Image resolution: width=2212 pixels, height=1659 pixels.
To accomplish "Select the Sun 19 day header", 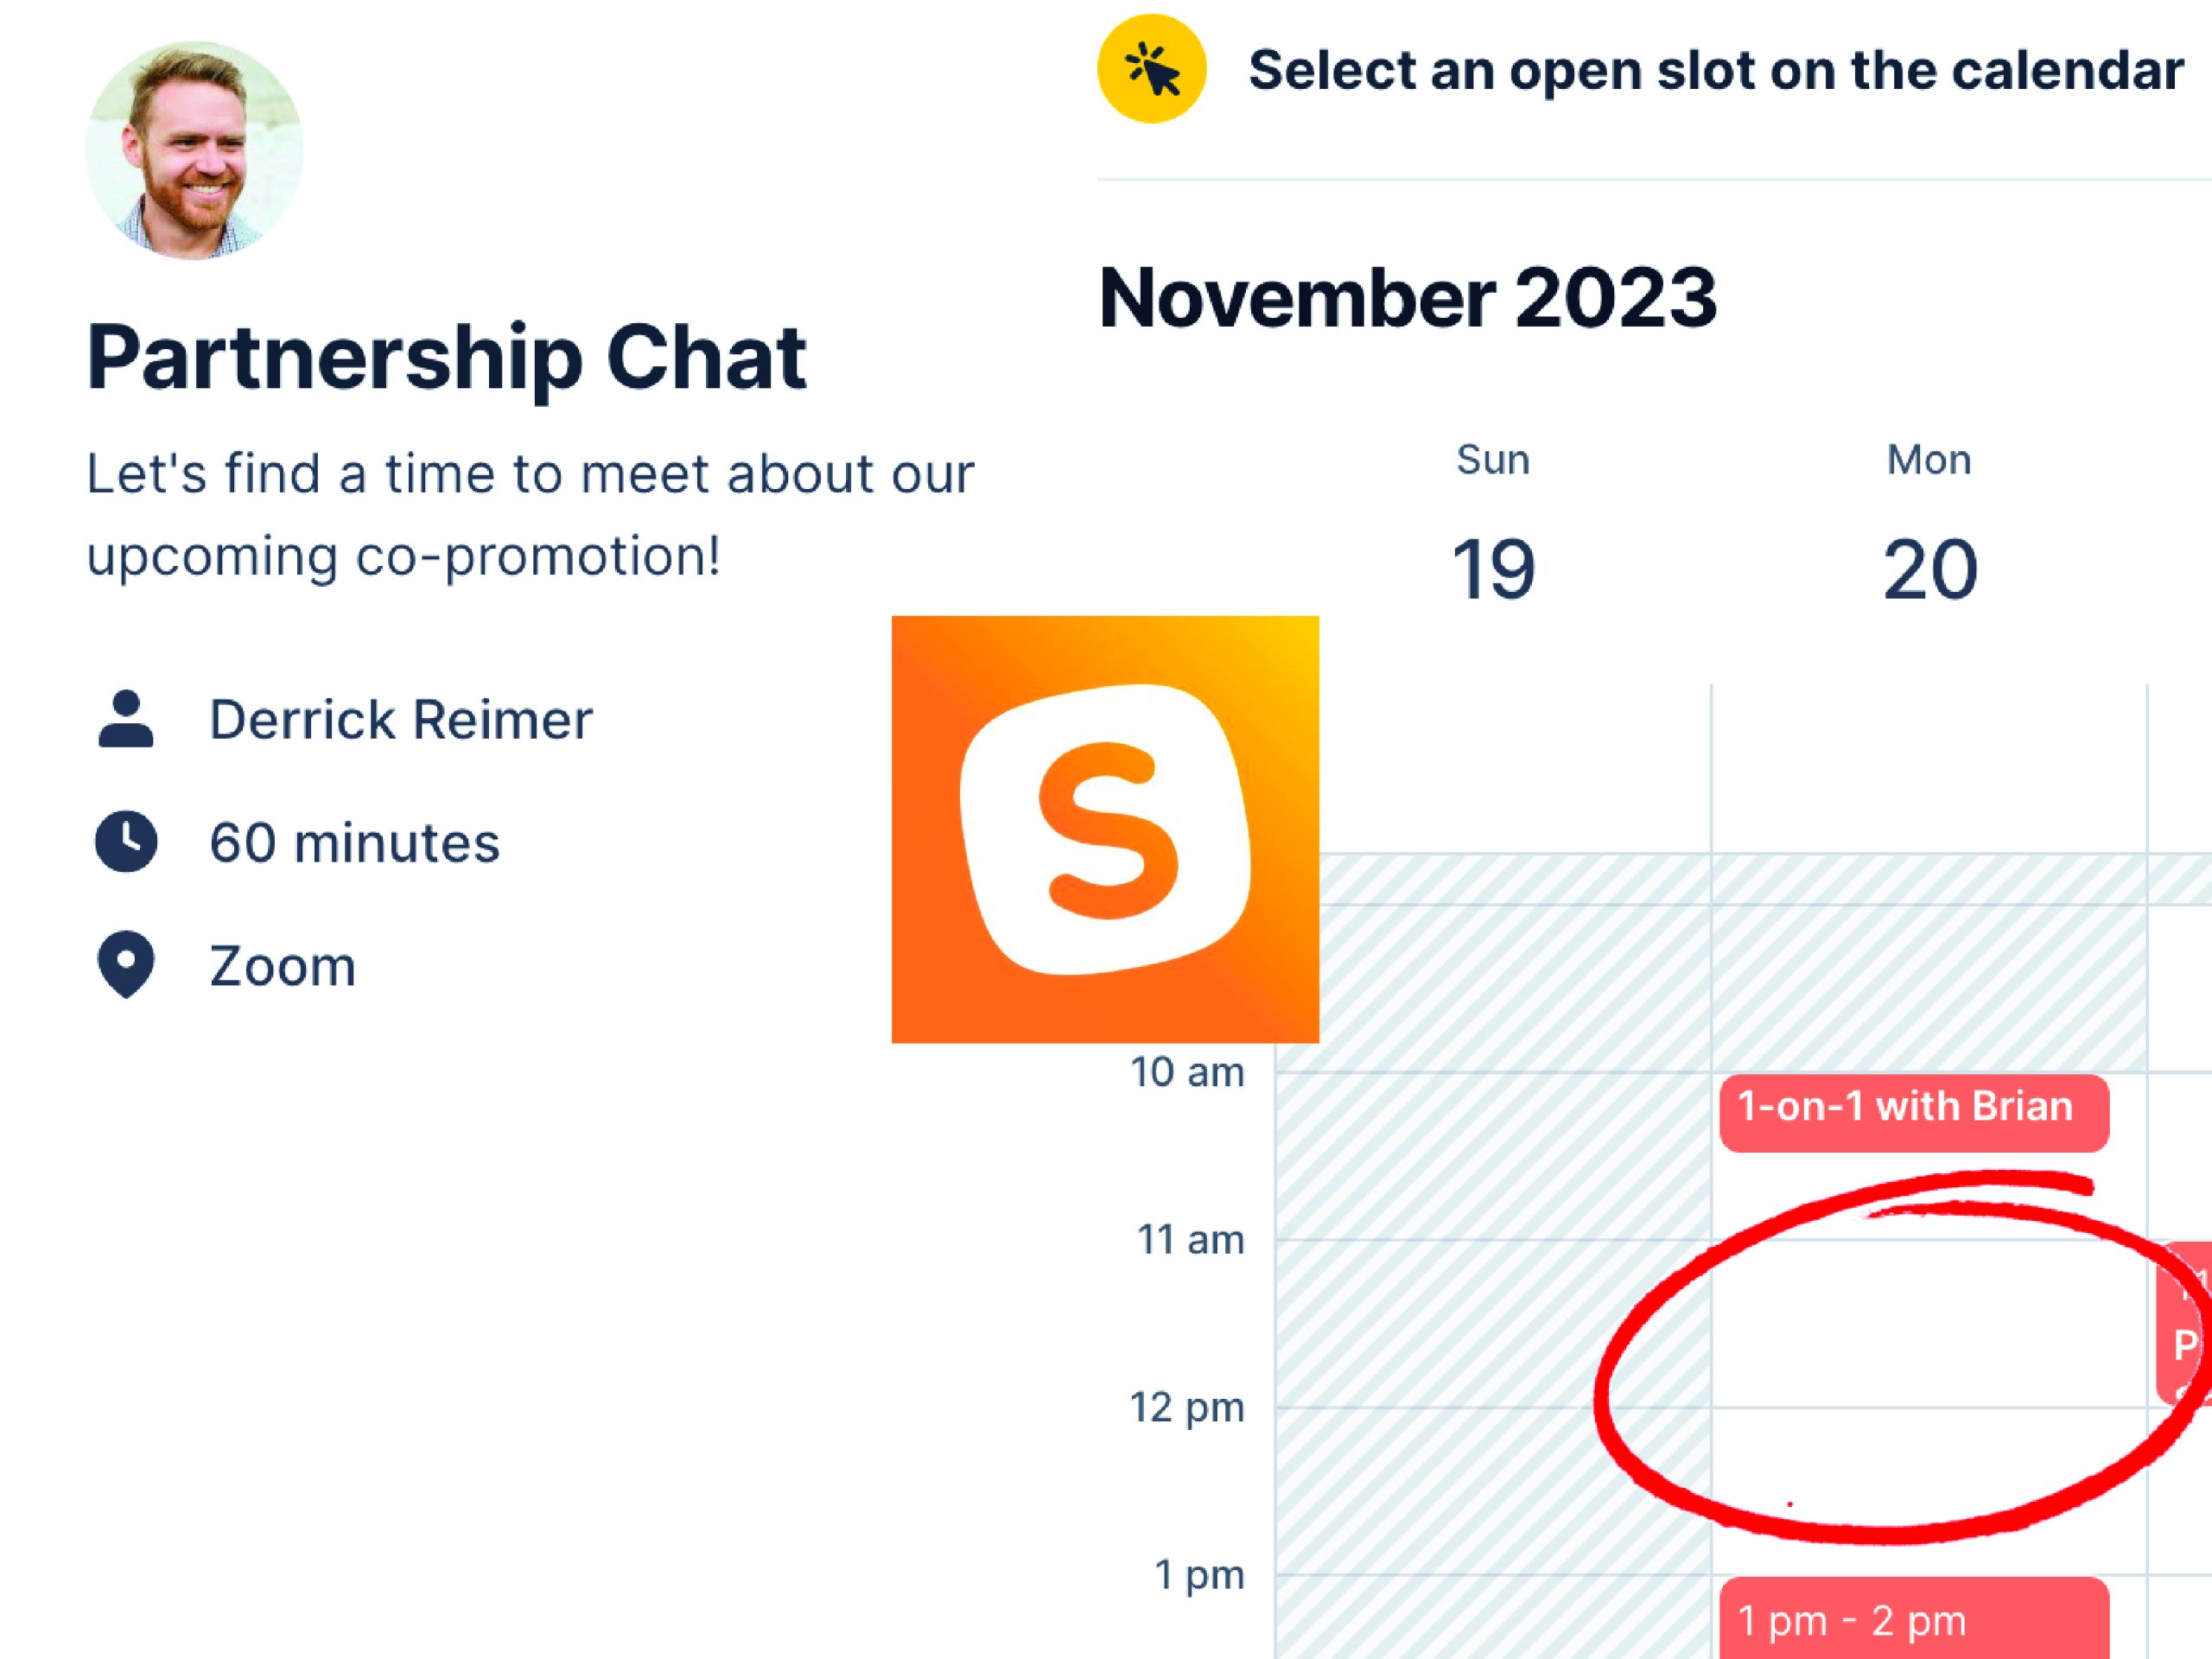I will [1493, 523].
